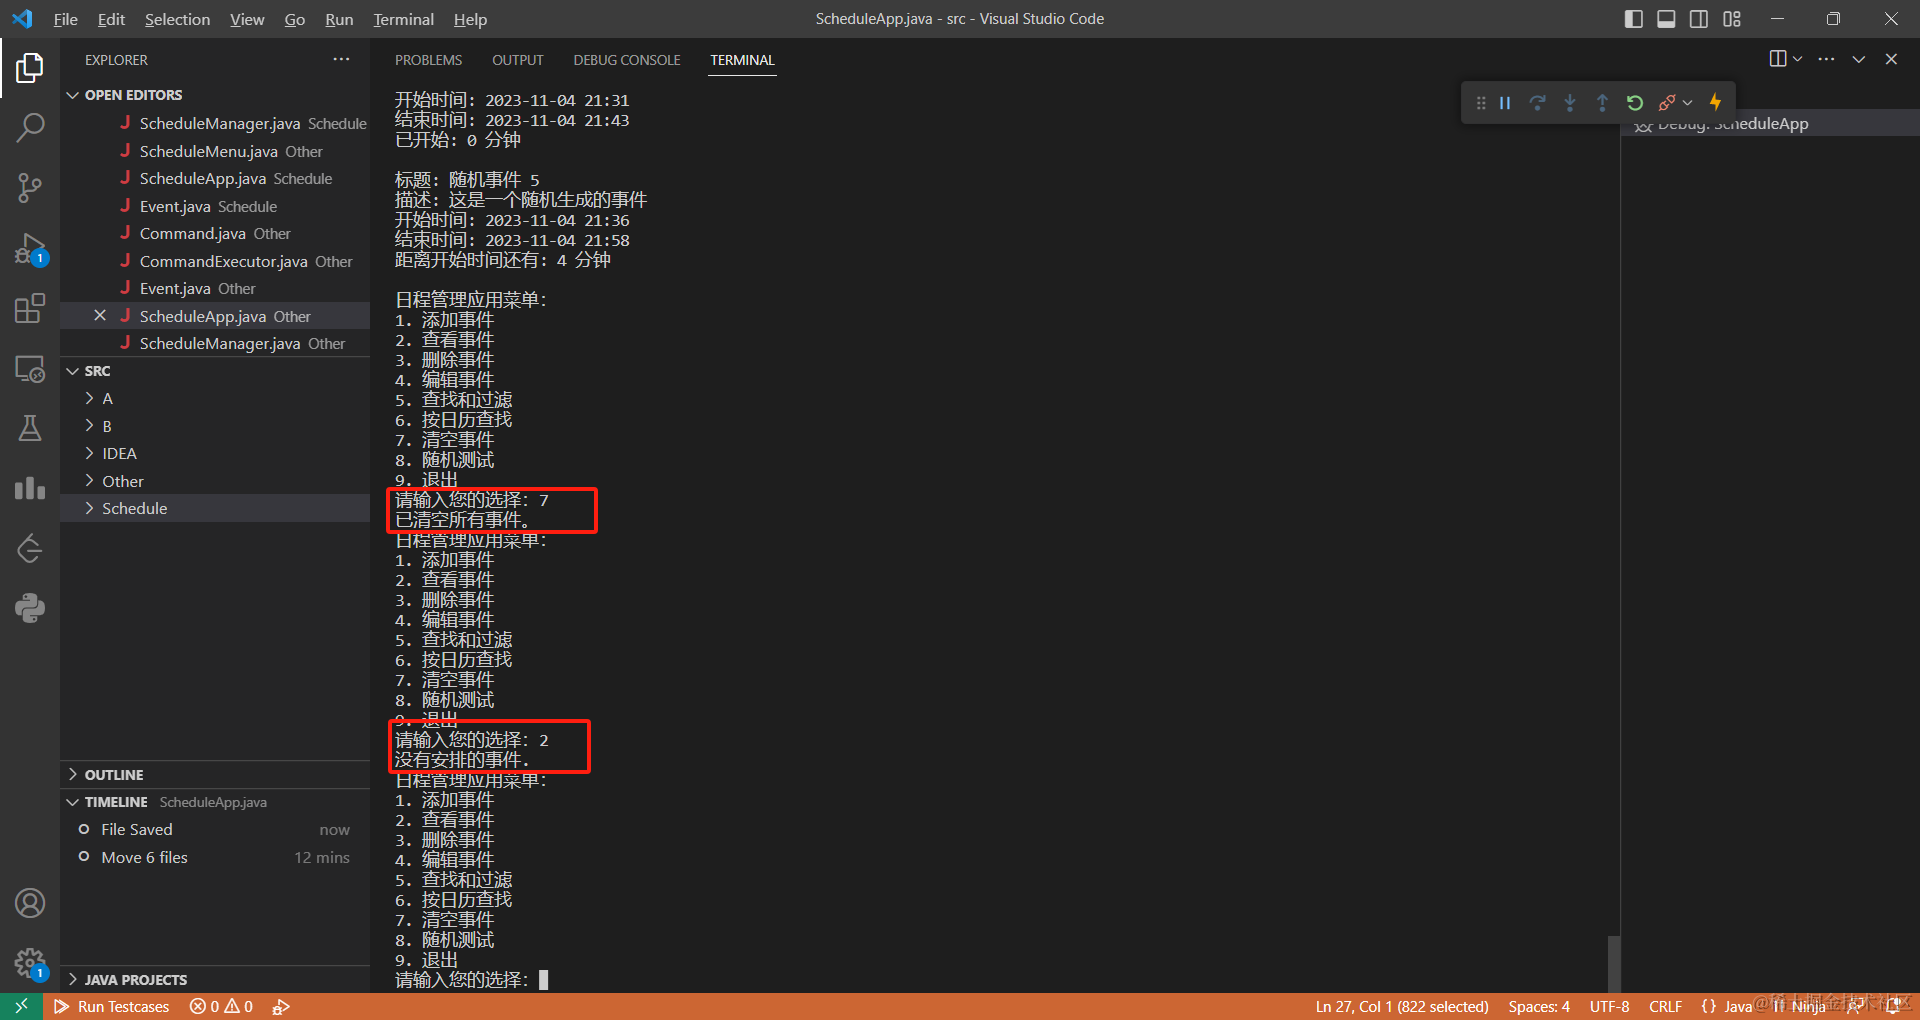
Task: Open the Run menu
Action: click(339, 19)
